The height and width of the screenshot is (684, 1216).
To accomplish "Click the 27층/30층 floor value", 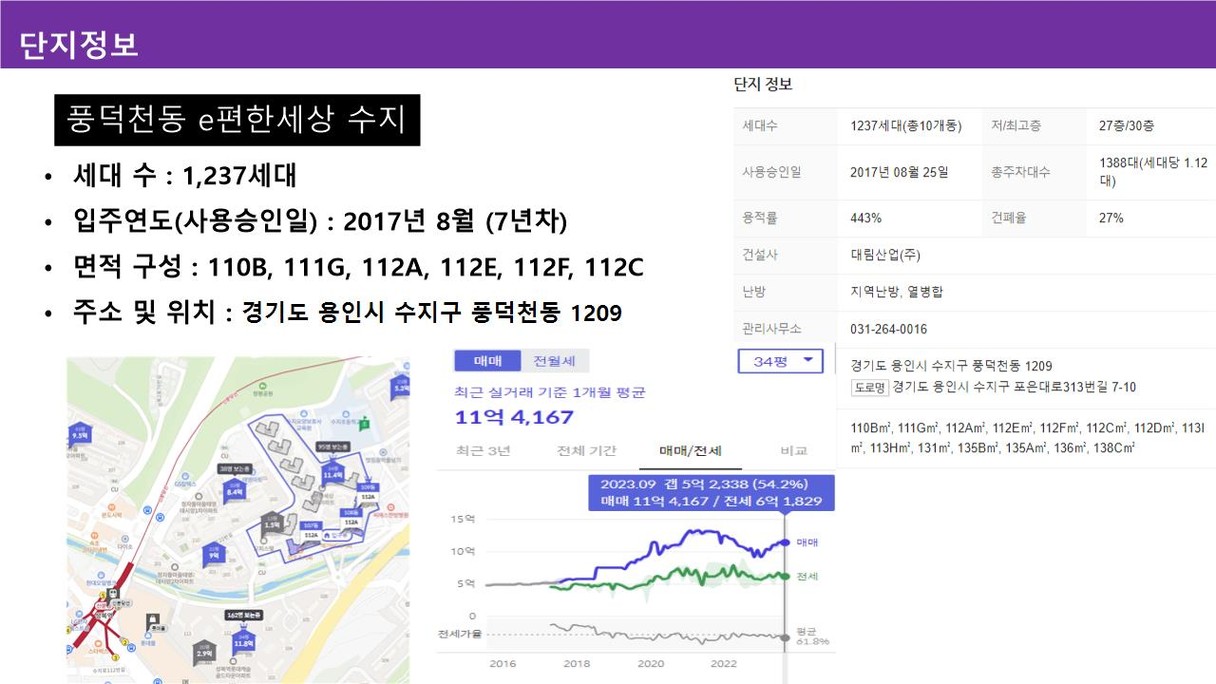I will pos(1127,126).
